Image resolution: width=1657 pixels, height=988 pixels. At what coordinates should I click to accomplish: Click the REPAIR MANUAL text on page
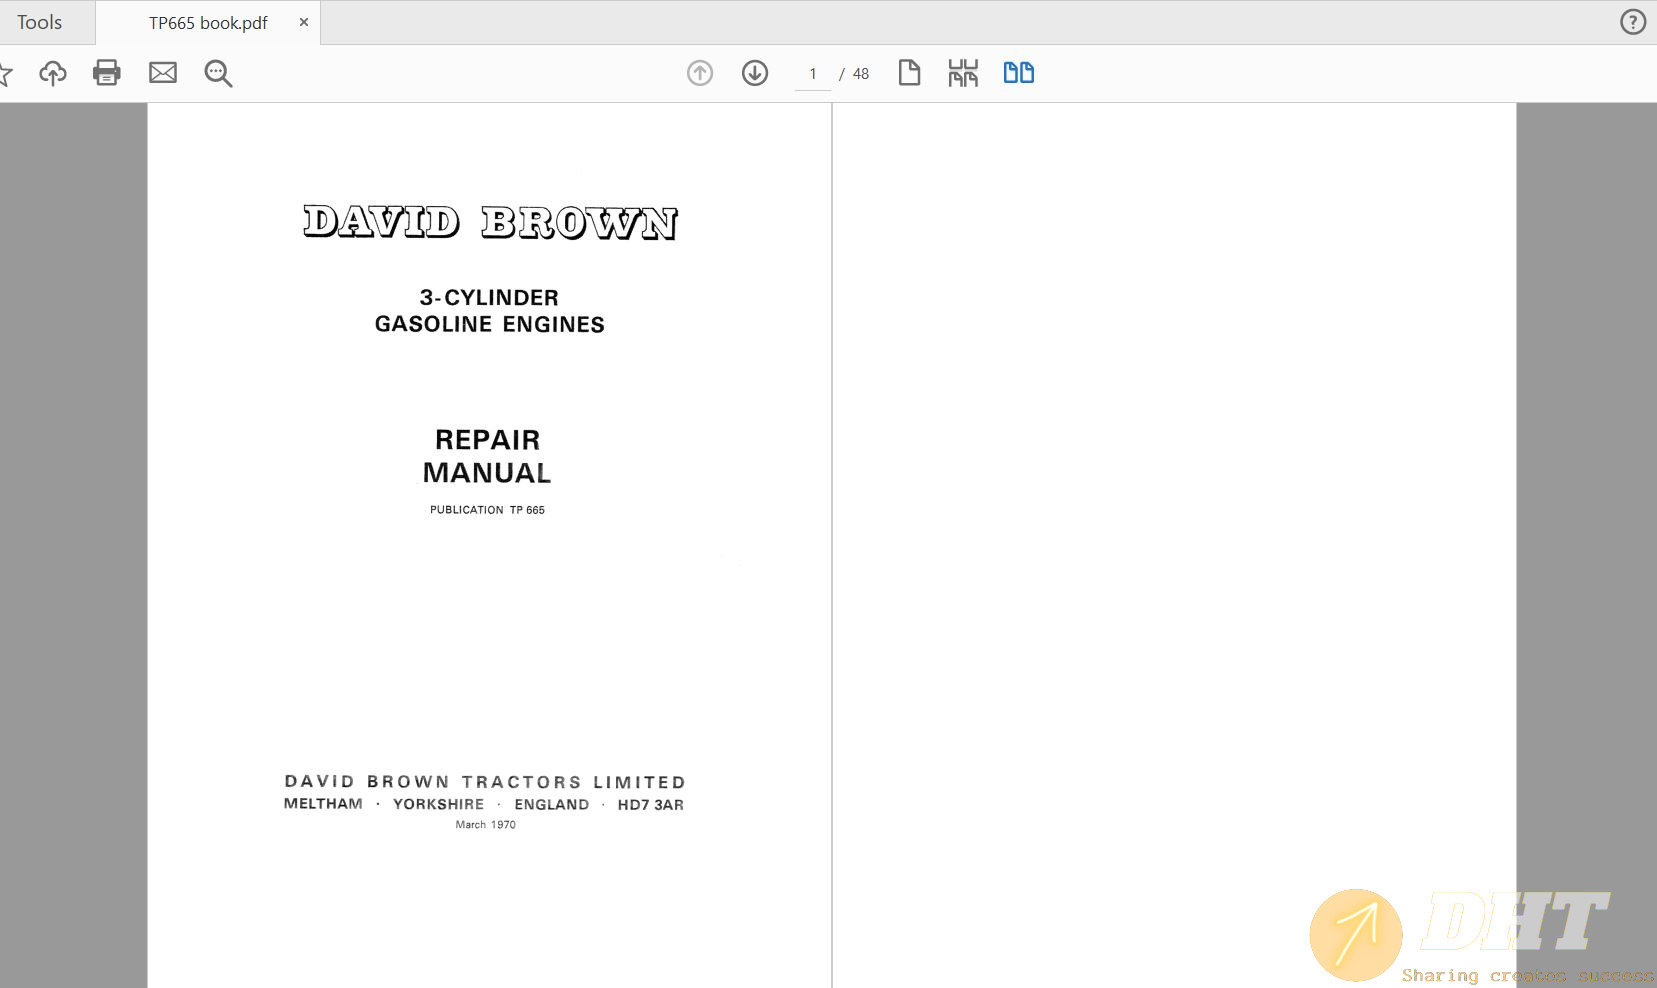pyautogui.click(x=487, y=456)
